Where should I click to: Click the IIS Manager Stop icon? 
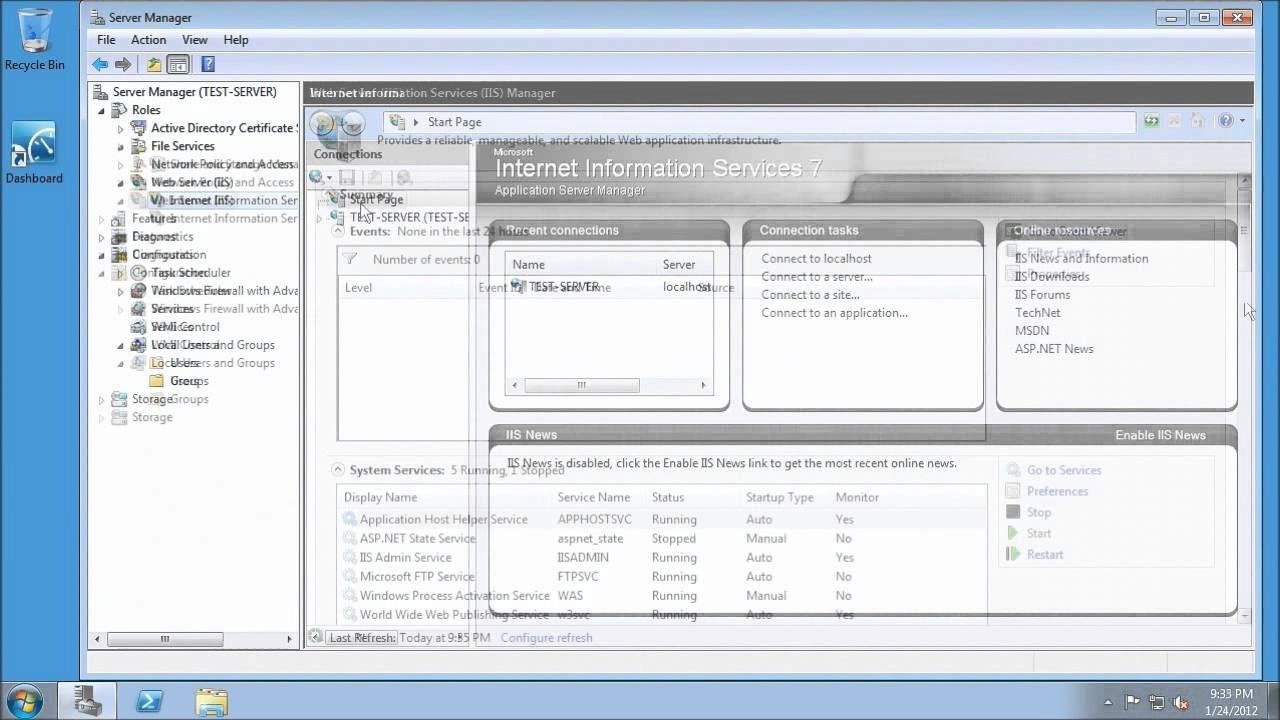point(1175,121)
